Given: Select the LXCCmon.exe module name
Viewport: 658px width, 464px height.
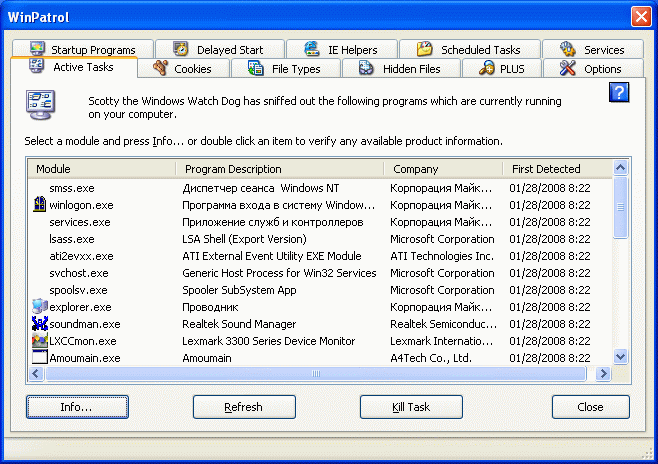Looking at the screenshot, I should (x=83, y=341).
